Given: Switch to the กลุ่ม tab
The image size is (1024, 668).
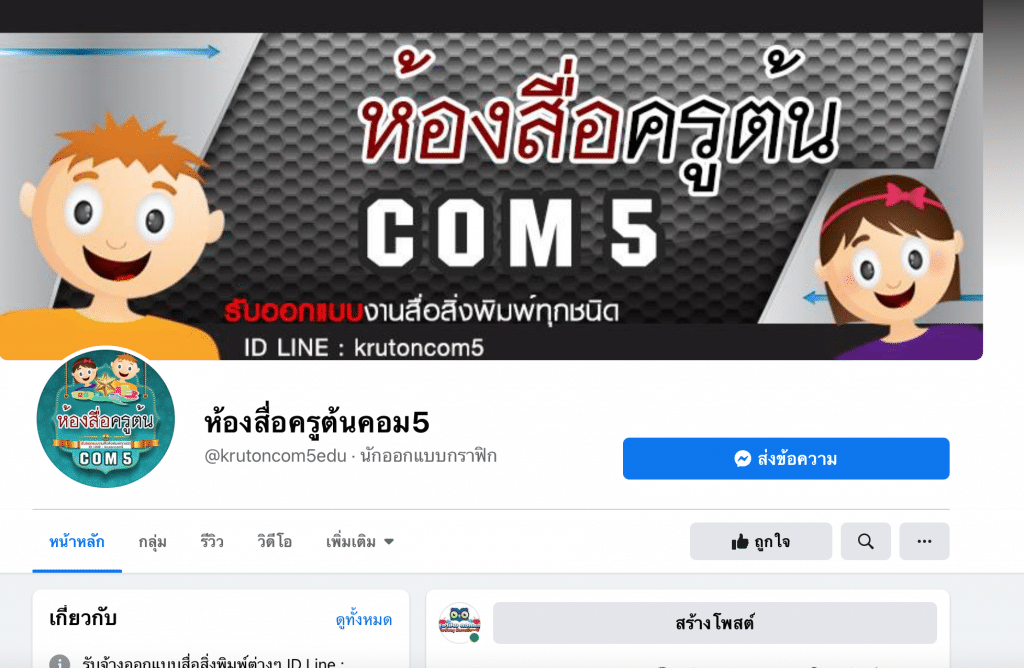Looking at the screenshot, I should point(152,541).
